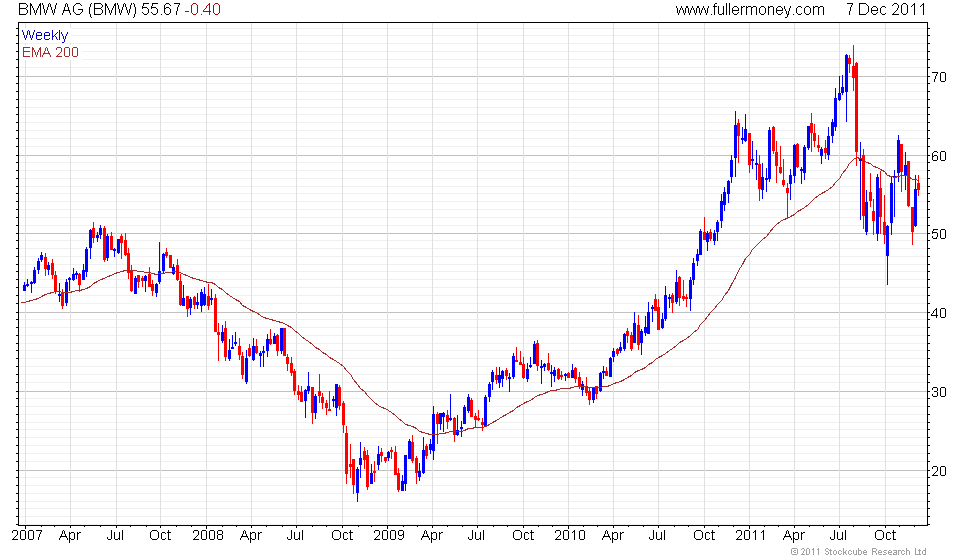Click the 2008 year label on time axis
980x560 pixels.
208,535
